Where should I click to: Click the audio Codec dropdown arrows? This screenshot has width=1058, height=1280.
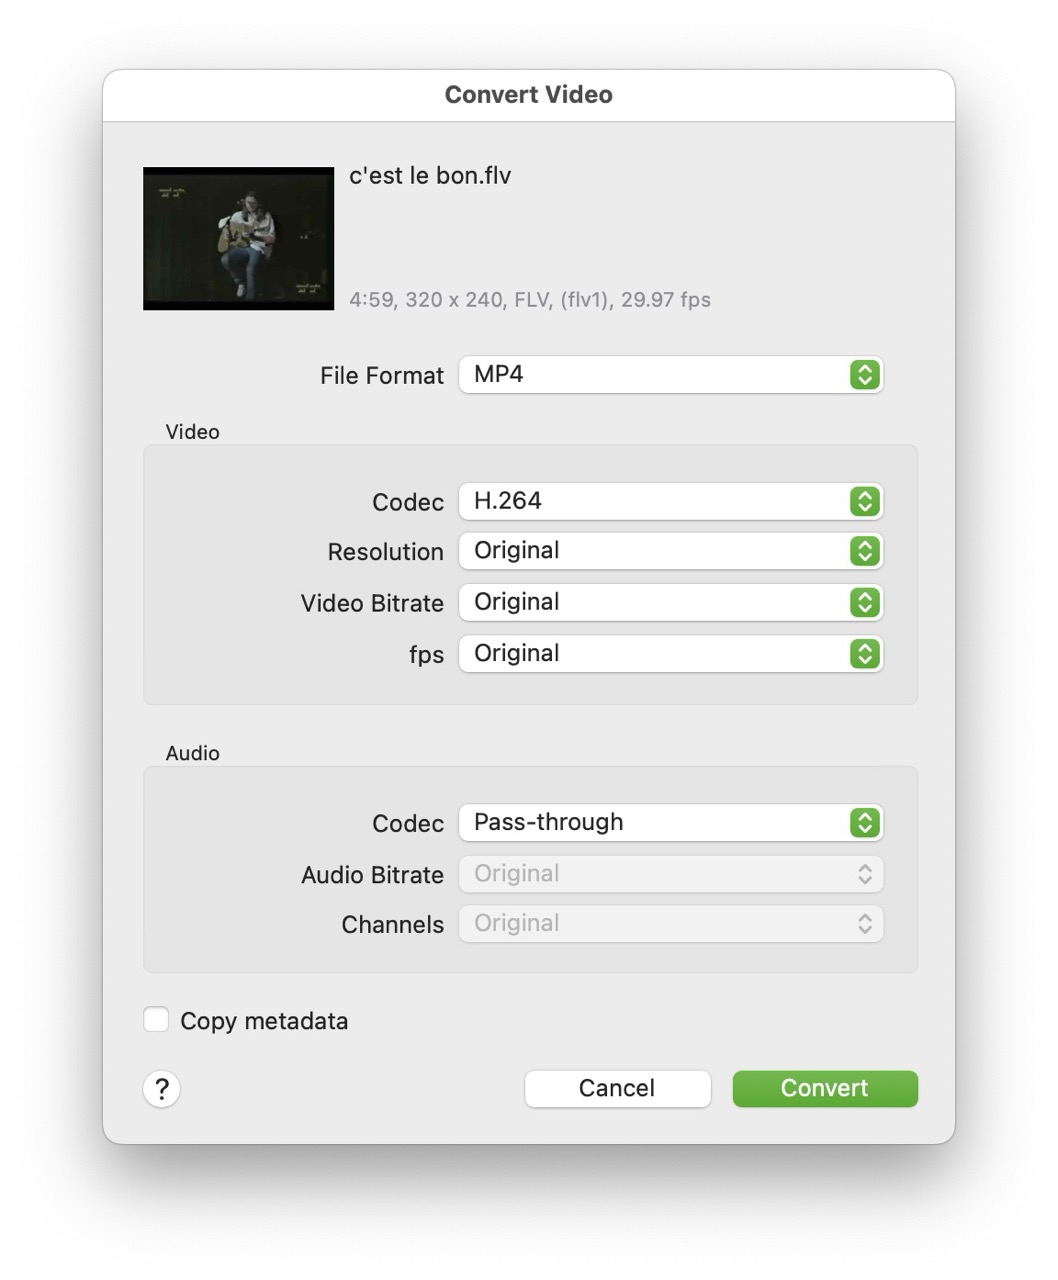coord(864,822)
